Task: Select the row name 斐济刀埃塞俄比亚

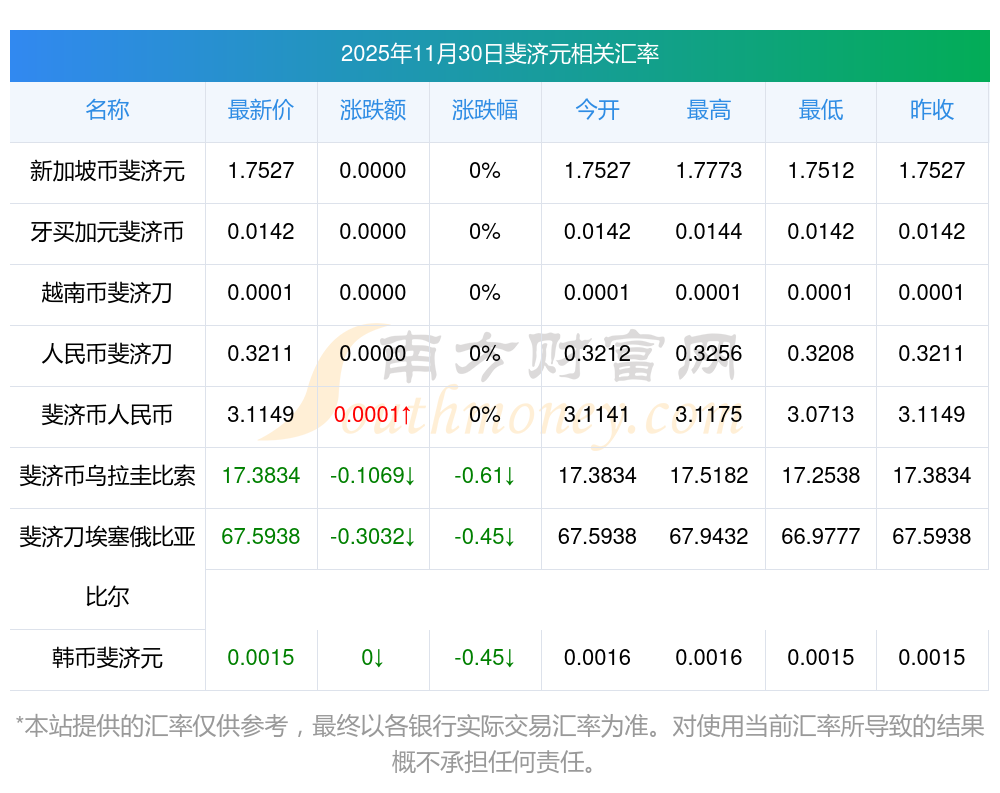Action: coord(107,537)
